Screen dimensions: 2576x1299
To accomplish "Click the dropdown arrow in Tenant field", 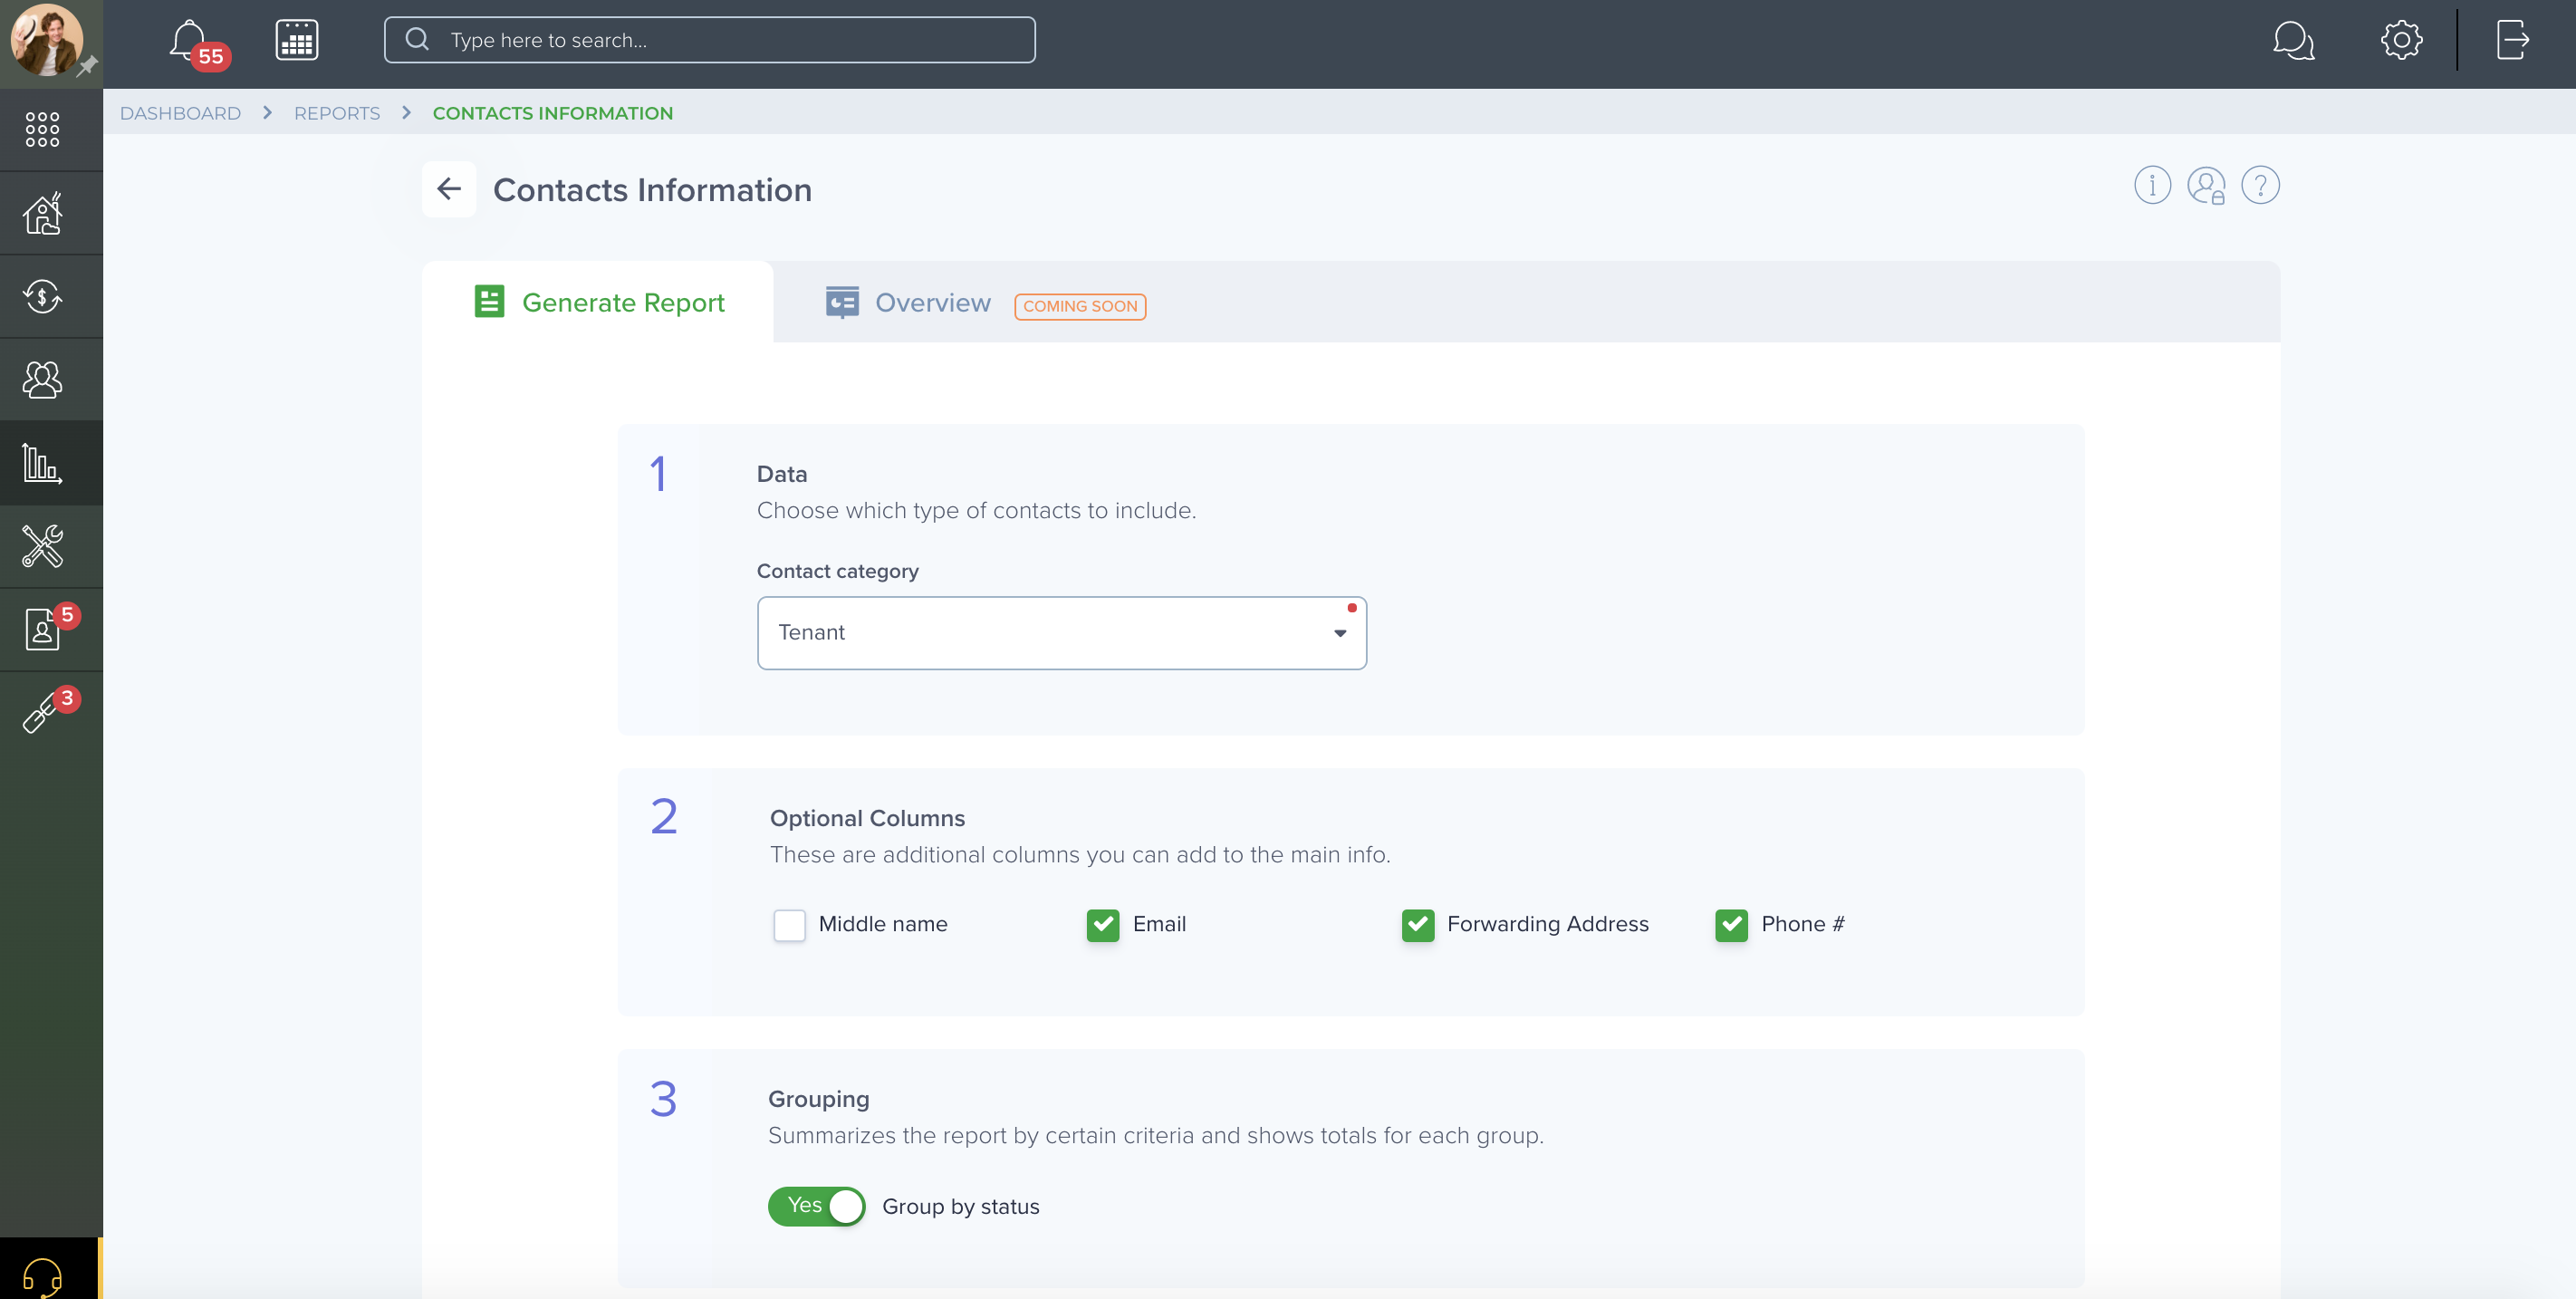I will [x=1340, y=633].
